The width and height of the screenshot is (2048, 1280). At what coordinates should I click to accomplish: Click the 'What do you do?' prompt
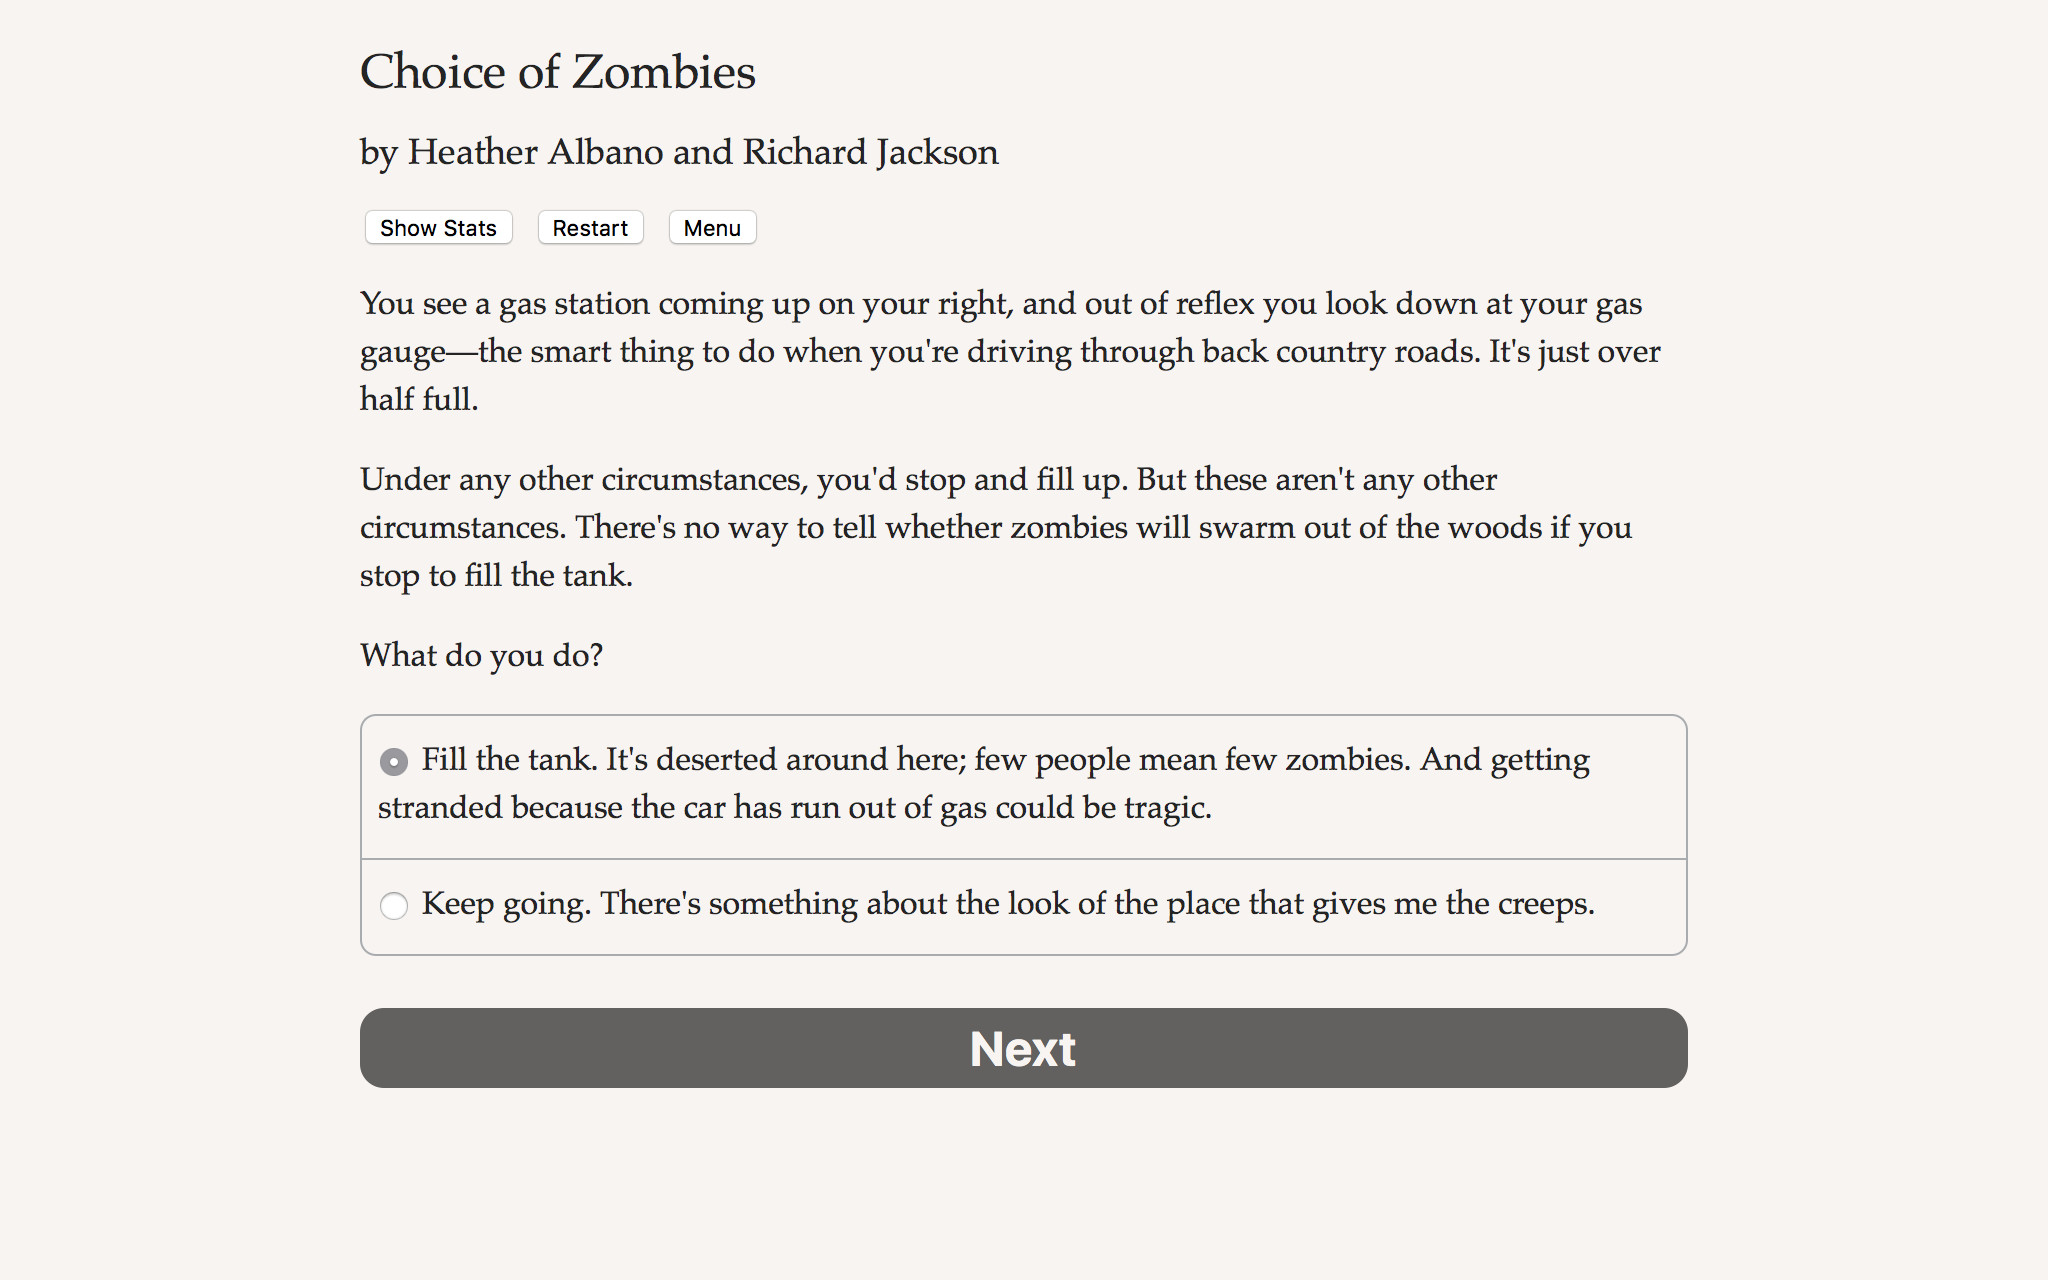[481, 655]
